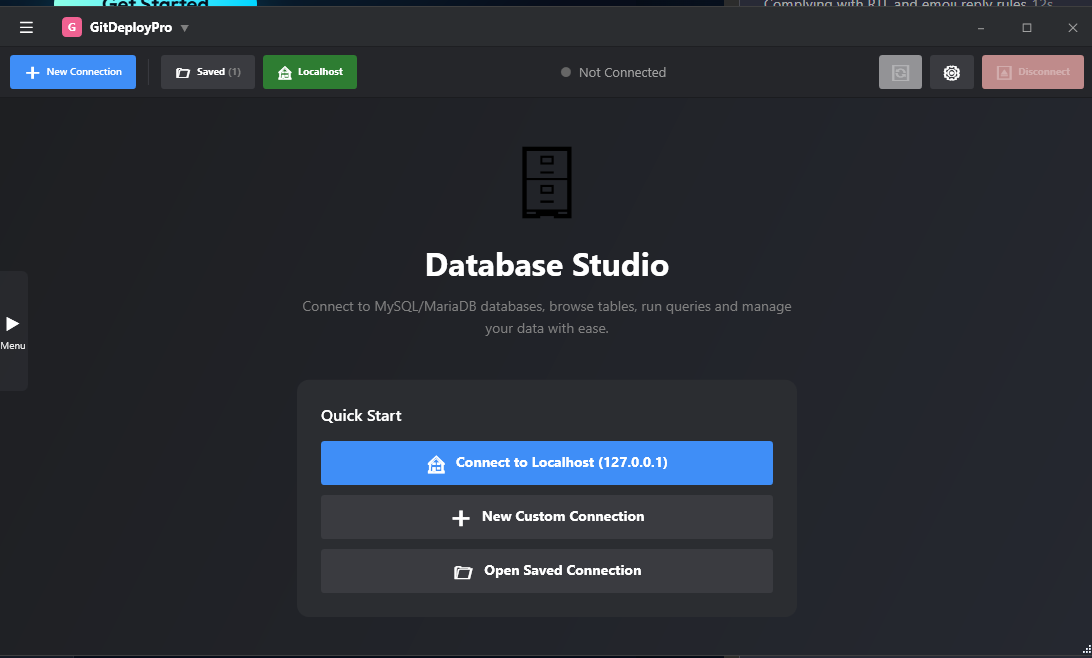Screen dimensions: 1092x658
Task: Click the database cabinet illustration
Action: click(546, 182)
